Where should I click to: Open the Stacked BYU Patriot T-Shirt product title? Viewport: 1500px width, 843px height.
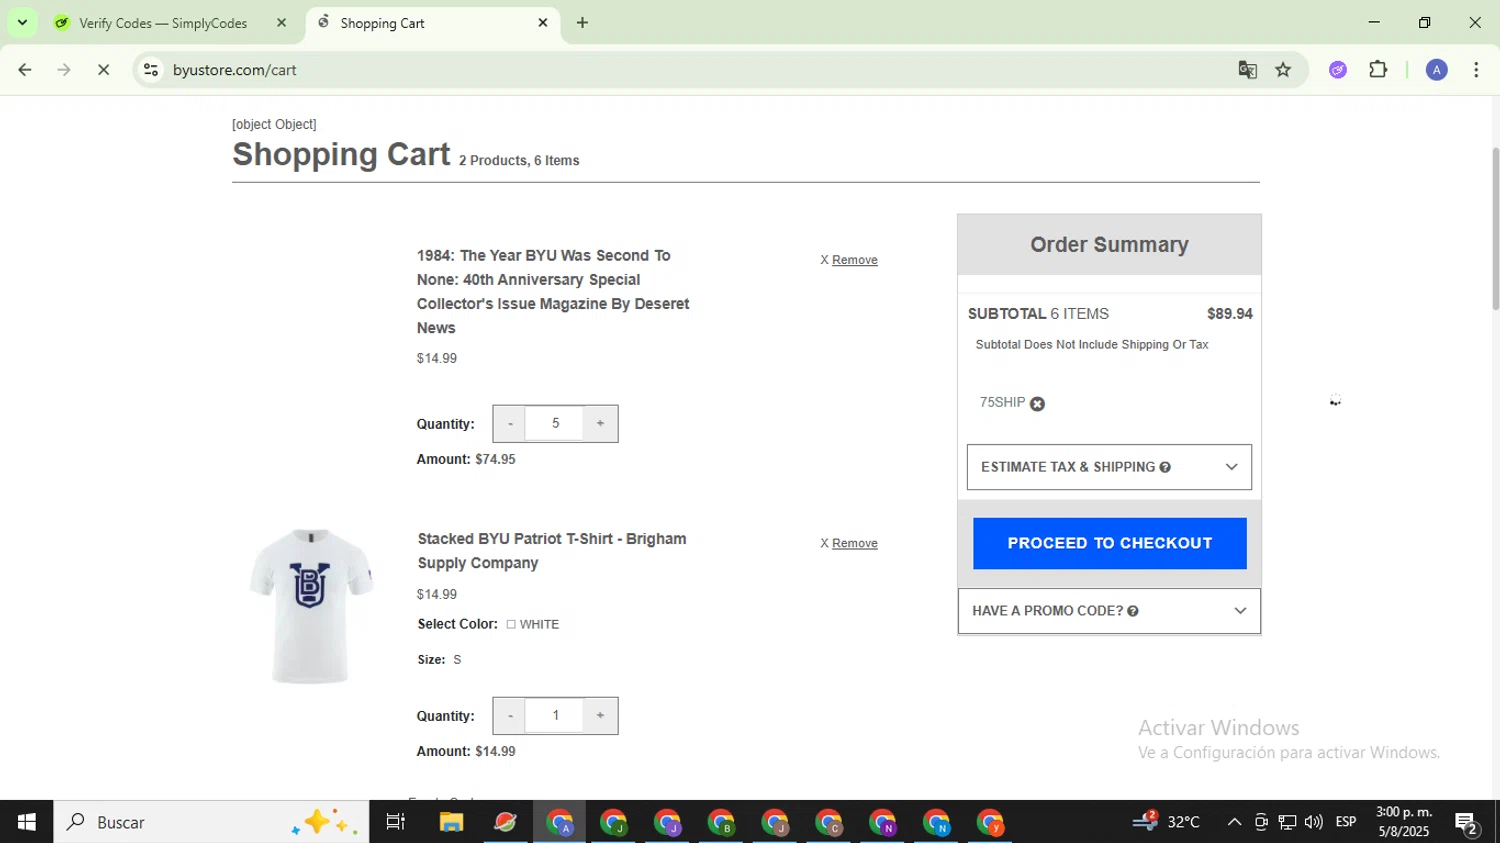552,551
